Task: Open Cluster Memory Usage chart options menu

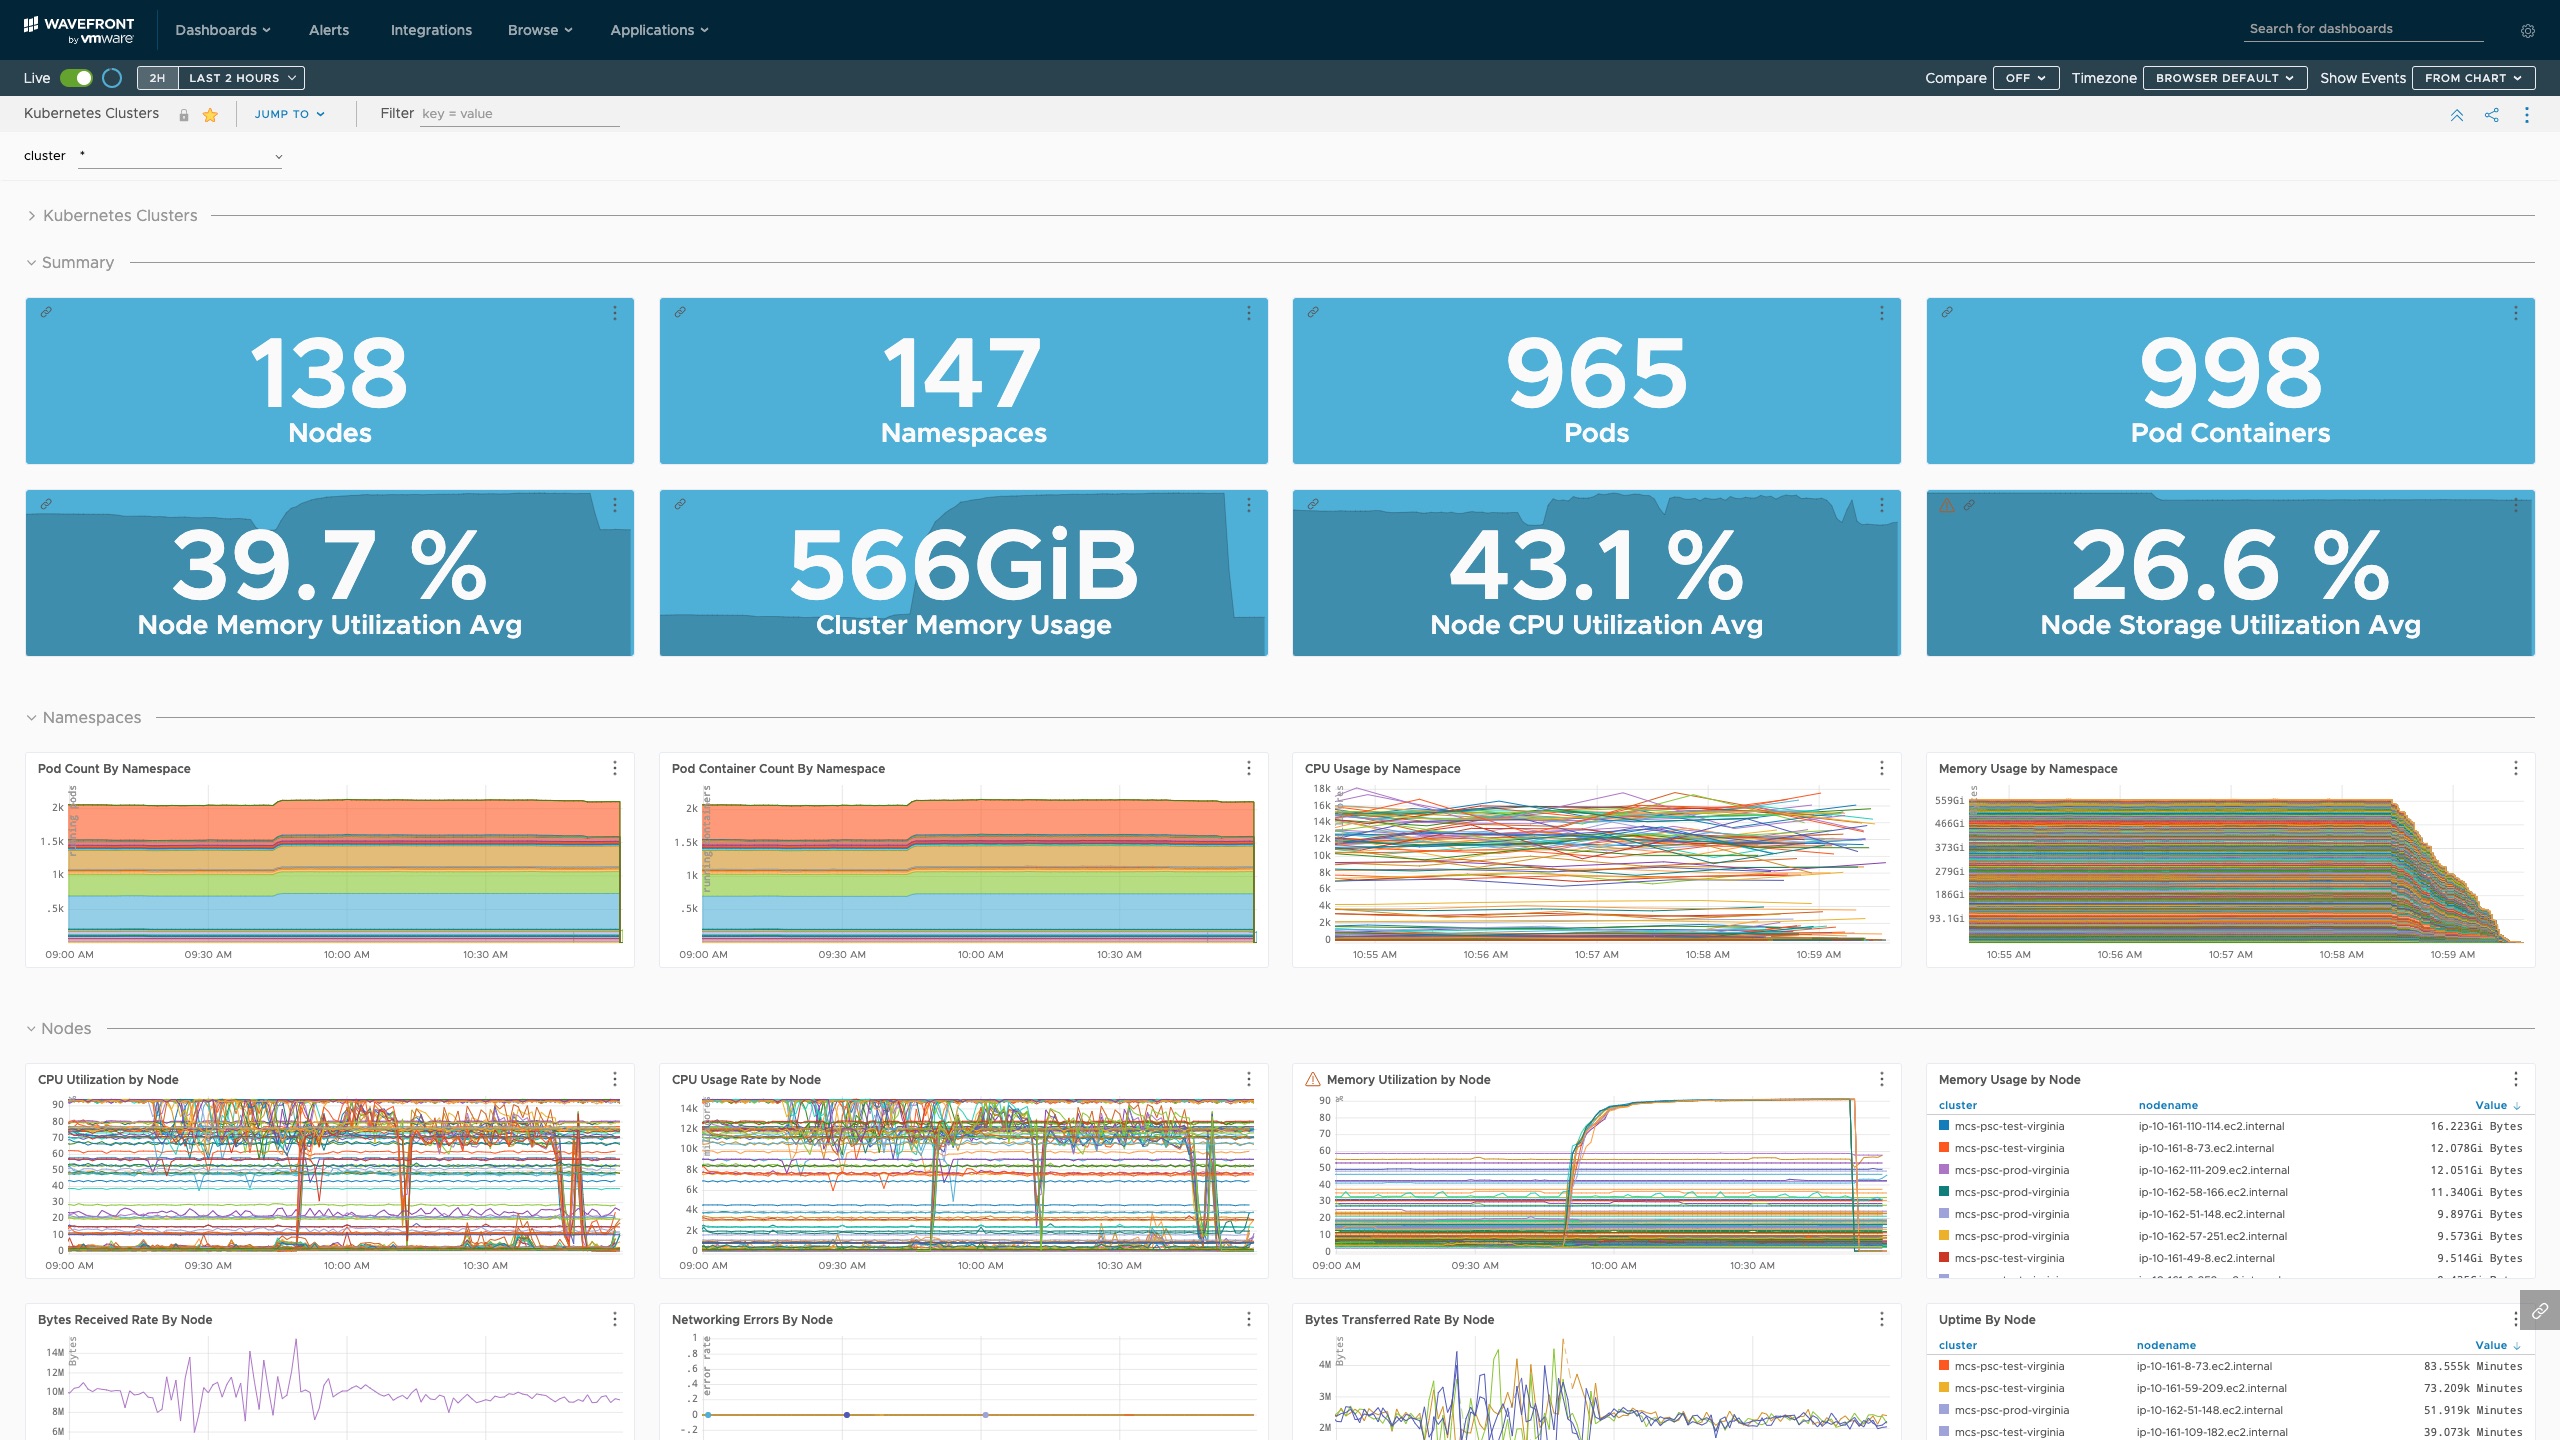Action: [x=1248, y=505]
